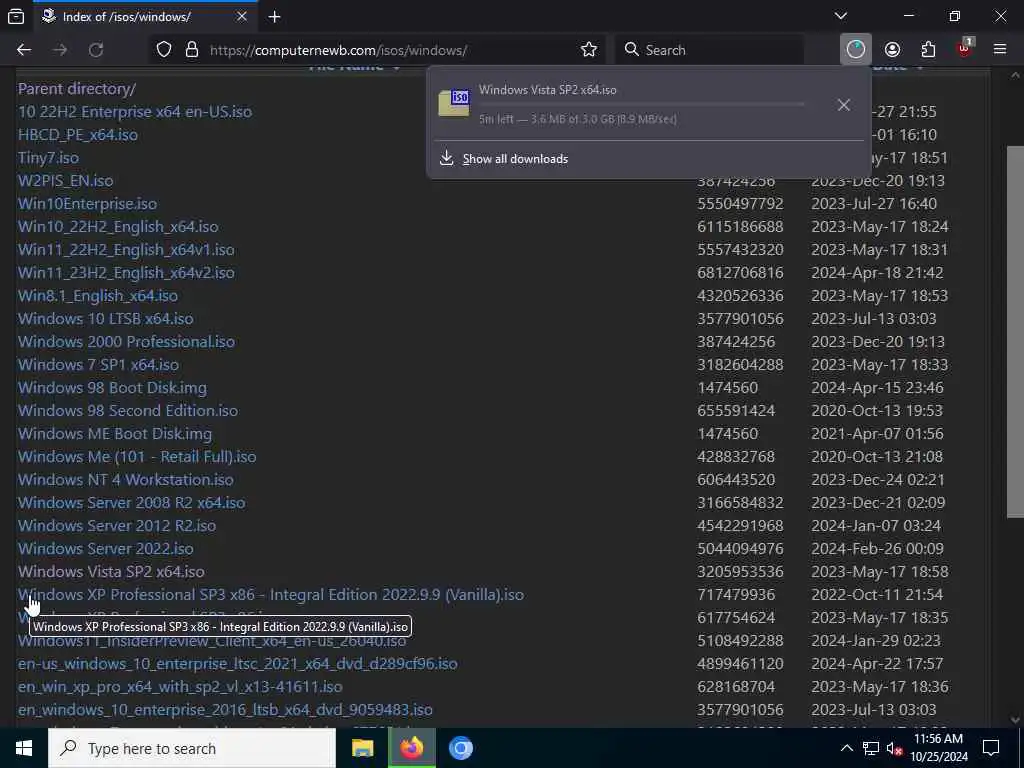This screenshot has width=1024, height=768.
Task: Open the notifications action center icon
Action: tap(991, 748)
